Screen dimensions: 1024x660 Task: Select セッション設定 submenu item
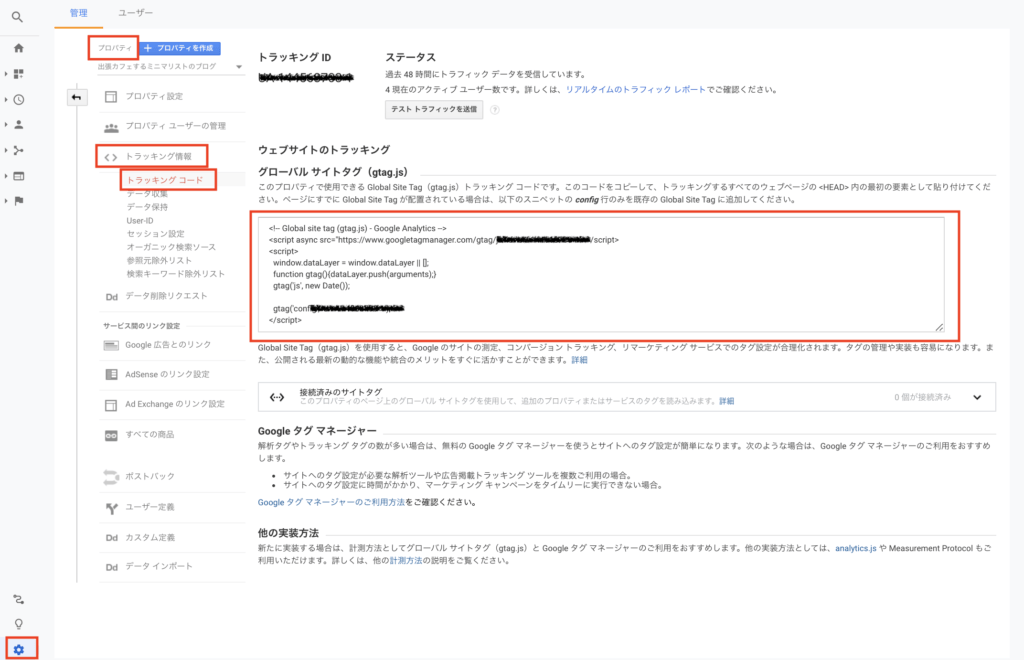click(x=155, y=234)
